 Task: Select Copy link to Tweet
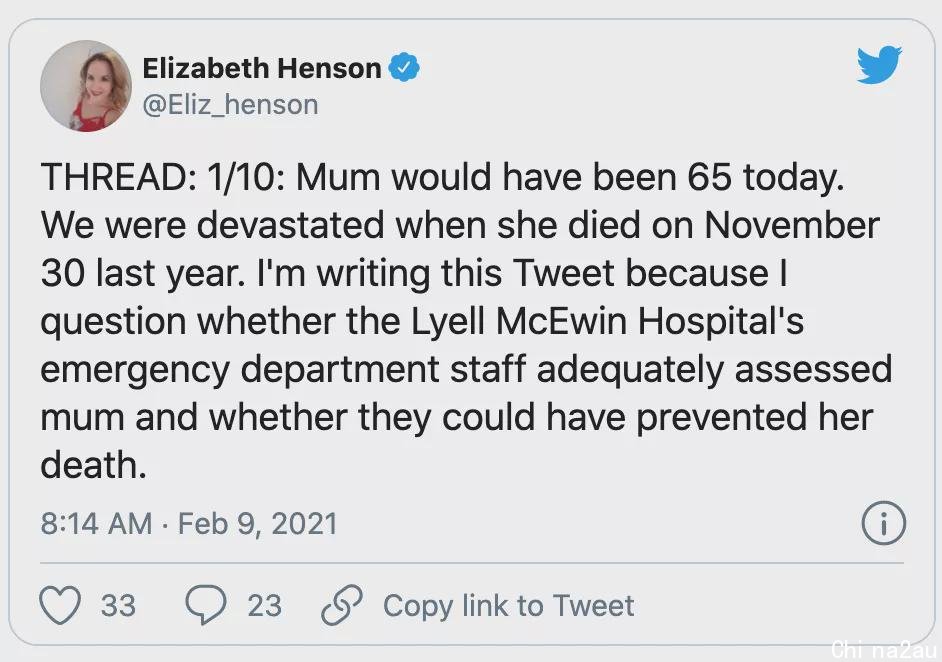click(509, 606)
